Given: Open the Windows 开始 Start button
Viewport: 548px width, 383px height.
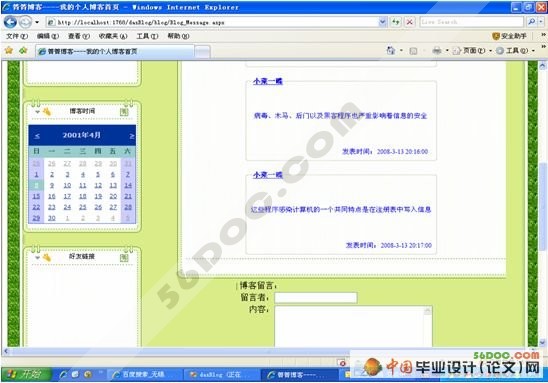Looking at the screenshot, I should coord(26,374).
